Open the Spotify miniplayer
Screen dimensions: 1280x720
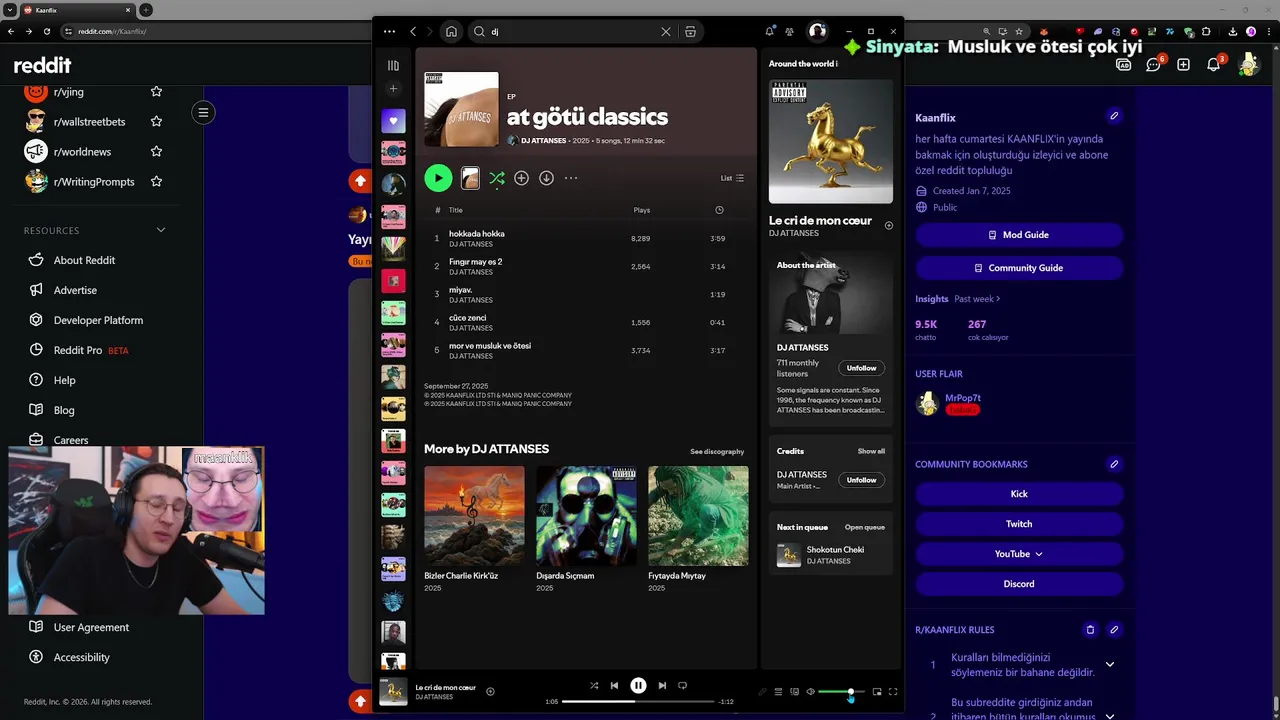(877, 692)
